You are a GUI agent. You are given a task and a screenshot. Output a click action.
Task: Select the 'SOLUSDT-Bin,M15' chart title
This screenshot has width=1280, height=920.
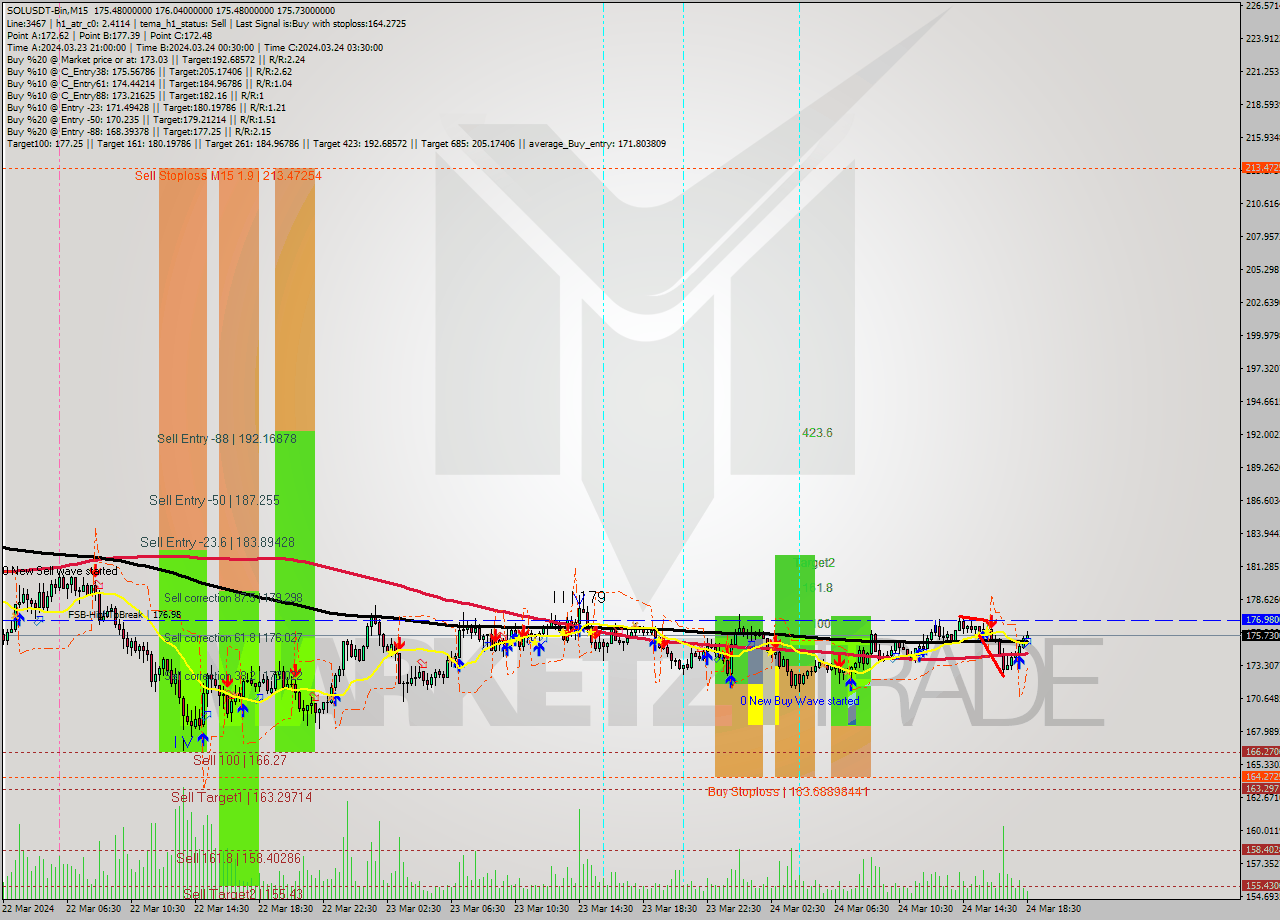click(x=48, y=9)
